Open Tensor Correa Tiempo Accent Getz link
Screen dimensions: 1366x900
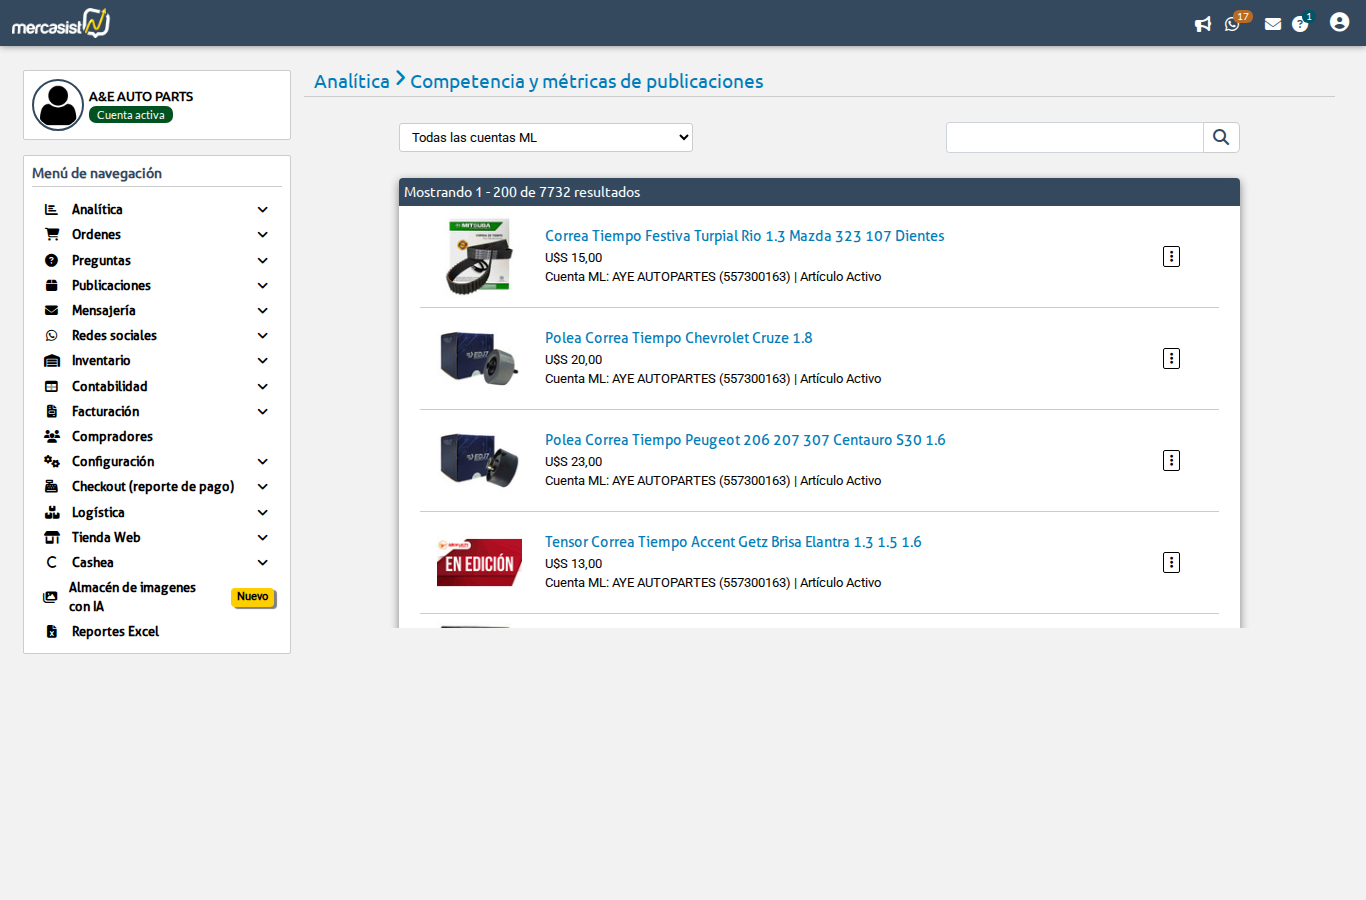click(x=733, y=542)
